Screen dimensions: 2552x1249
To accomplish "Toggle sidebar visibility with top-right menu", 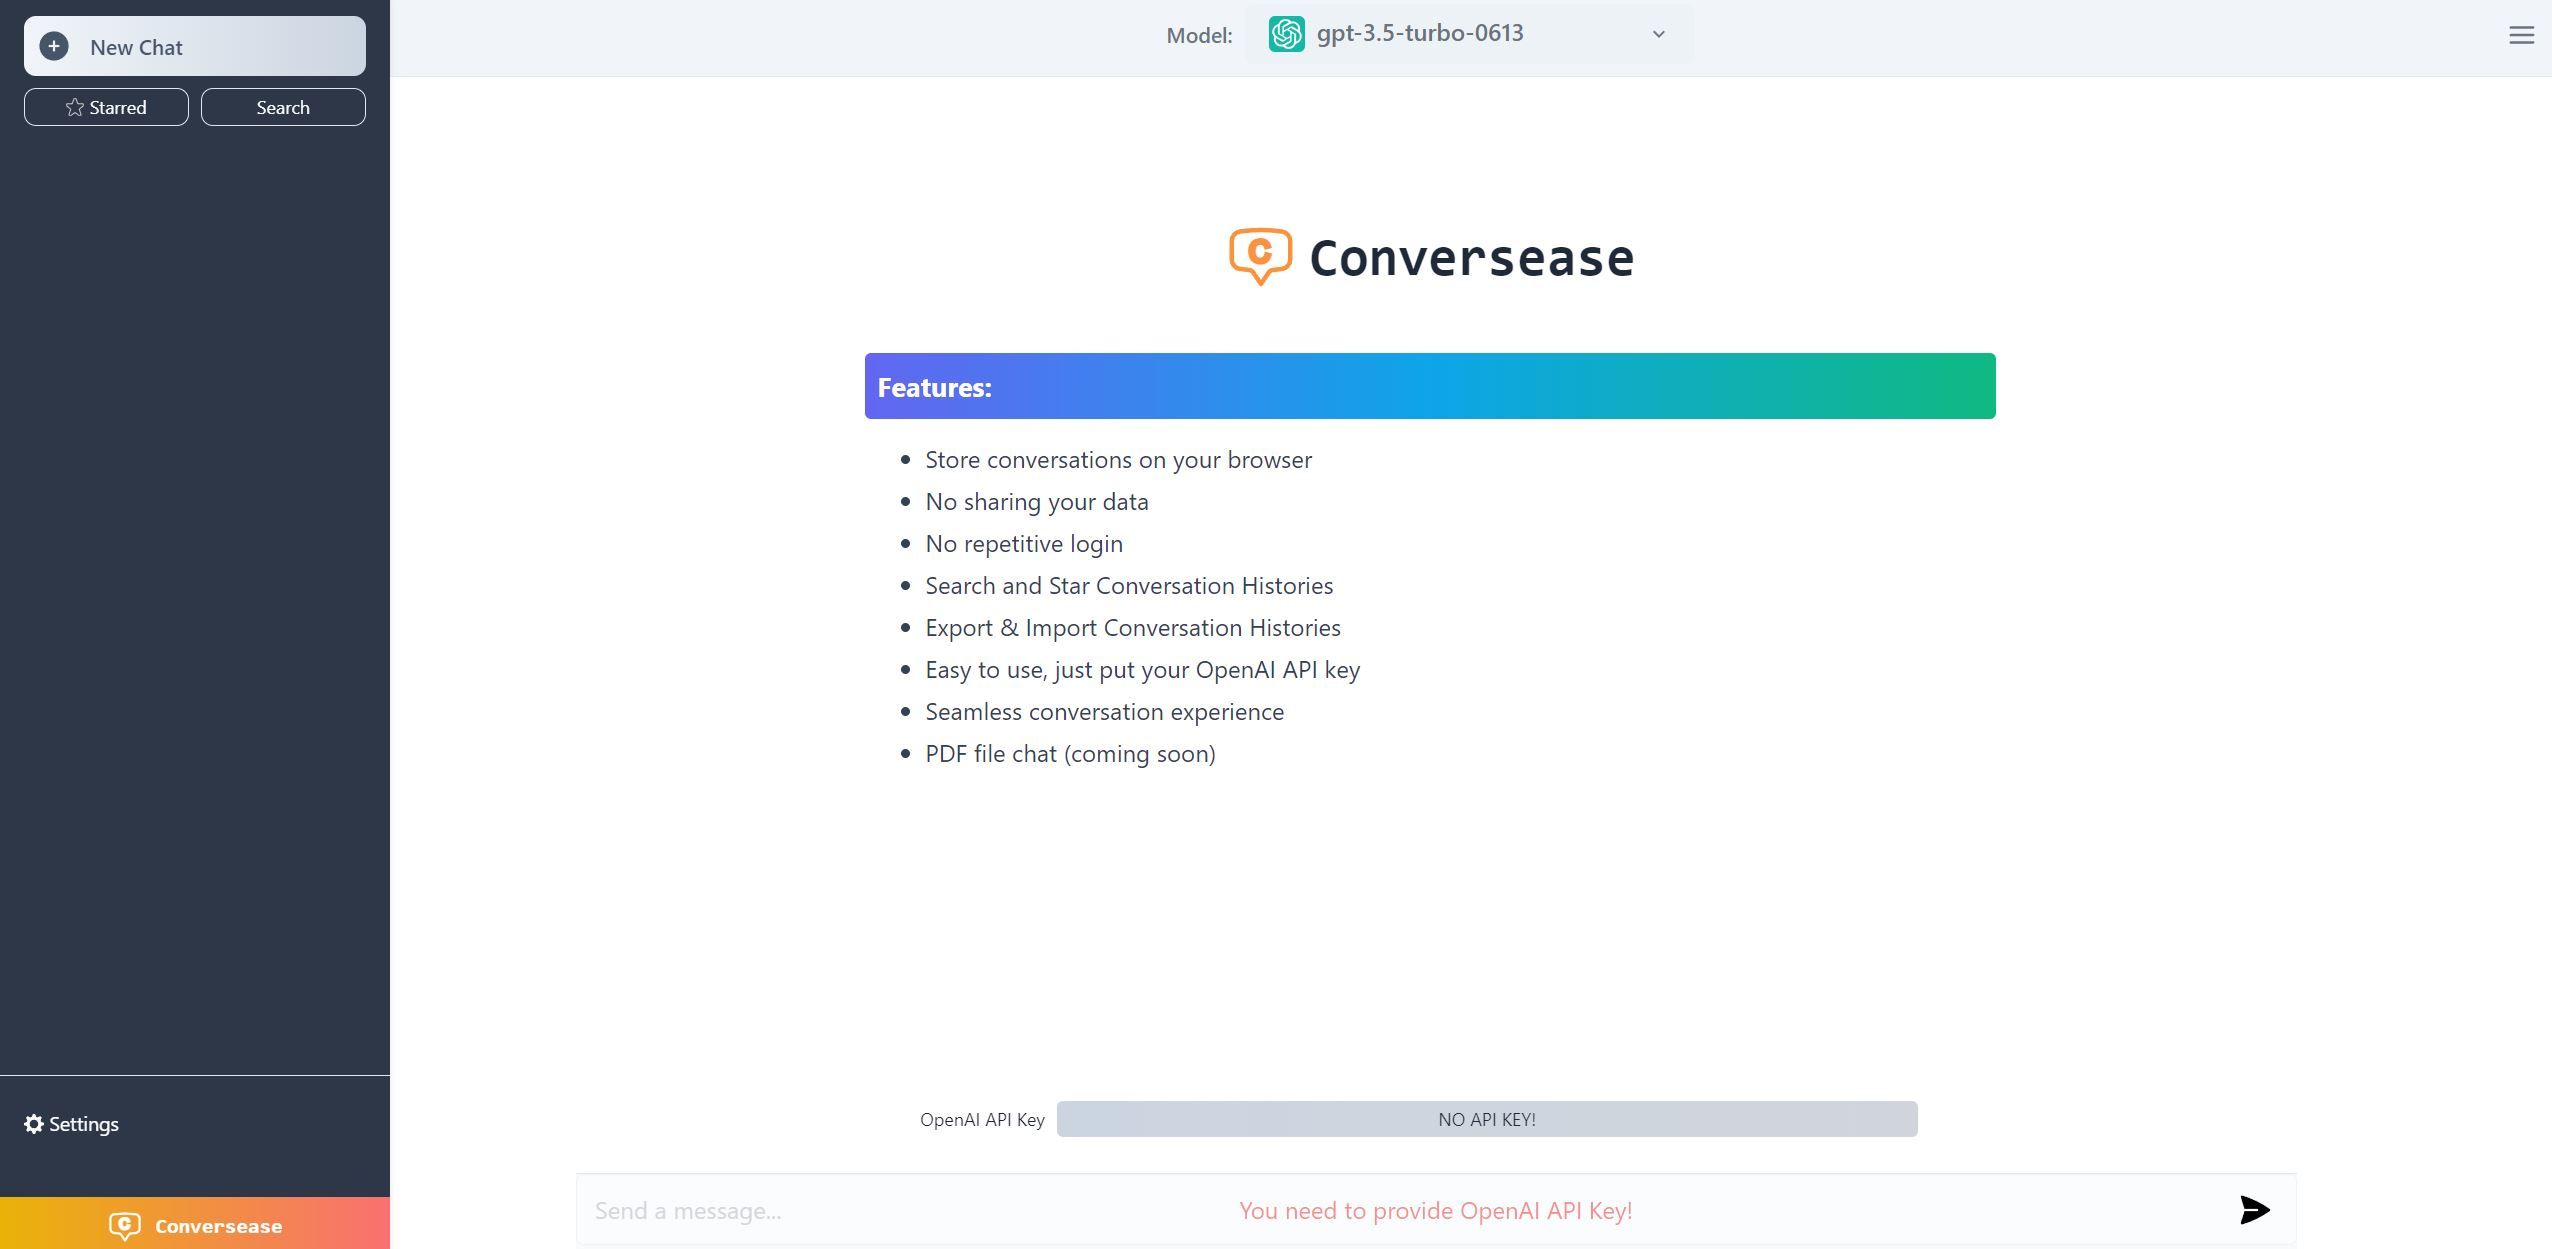I will tap(2521, 35).
